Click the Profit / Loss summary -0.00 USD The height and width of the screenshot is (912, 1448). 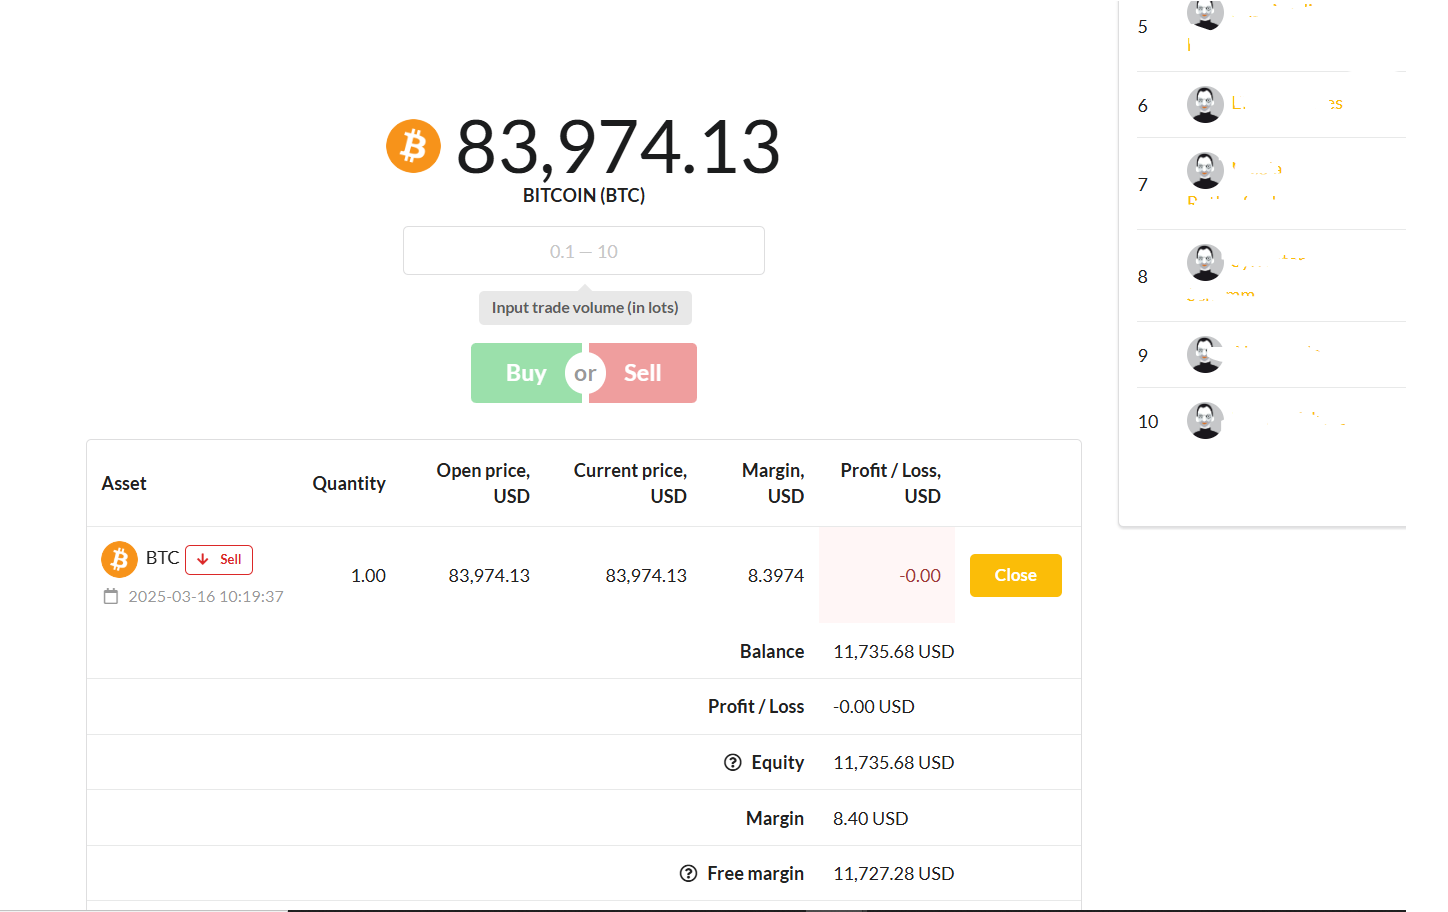pos(874,706)
